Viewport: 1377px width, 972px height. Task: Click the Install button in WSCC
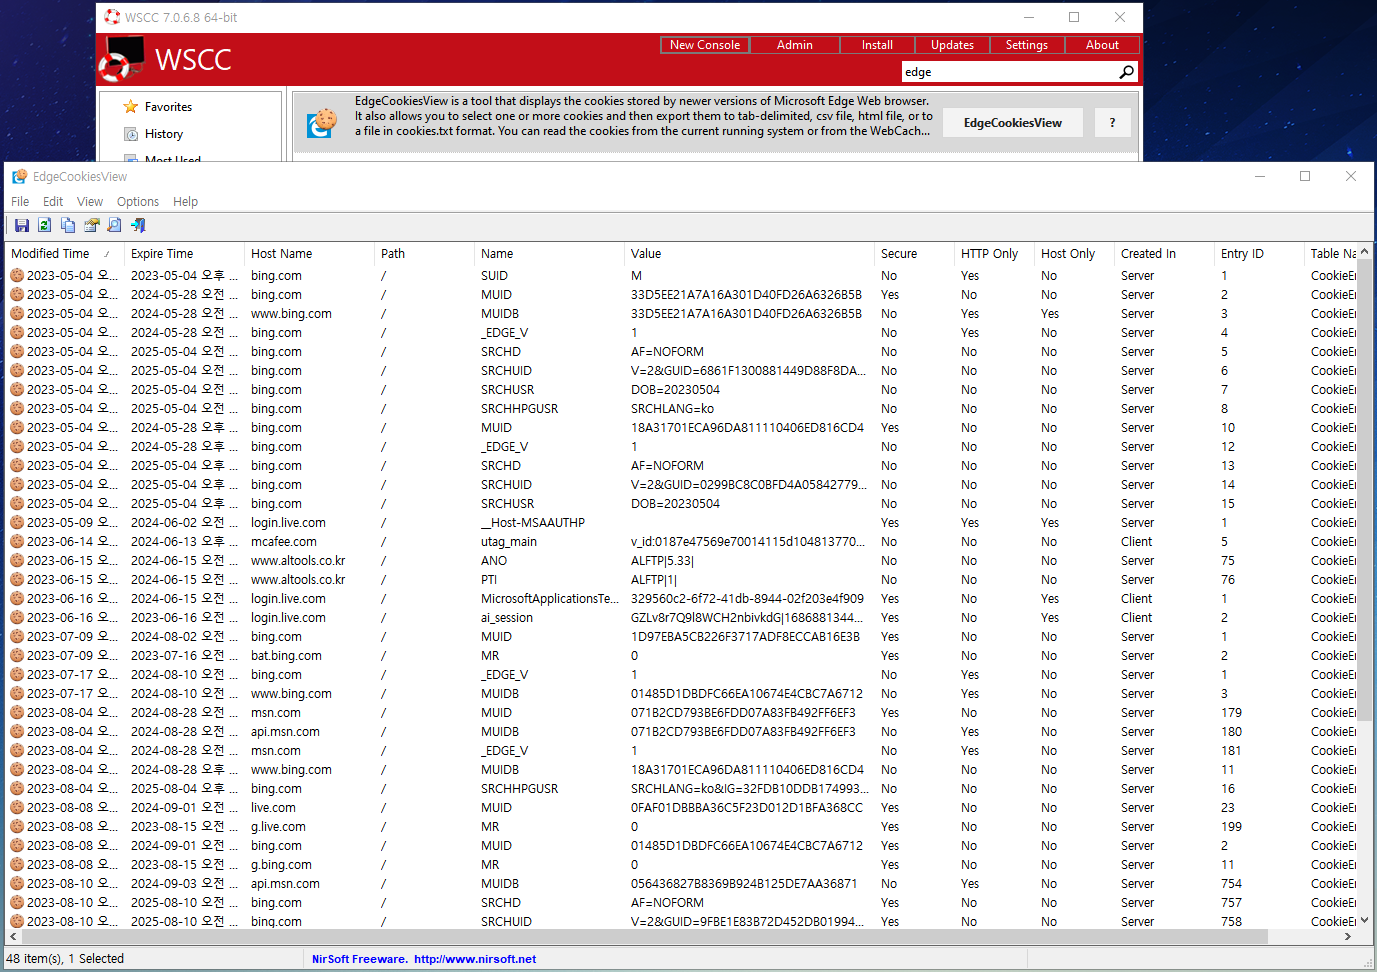(877, 45)
